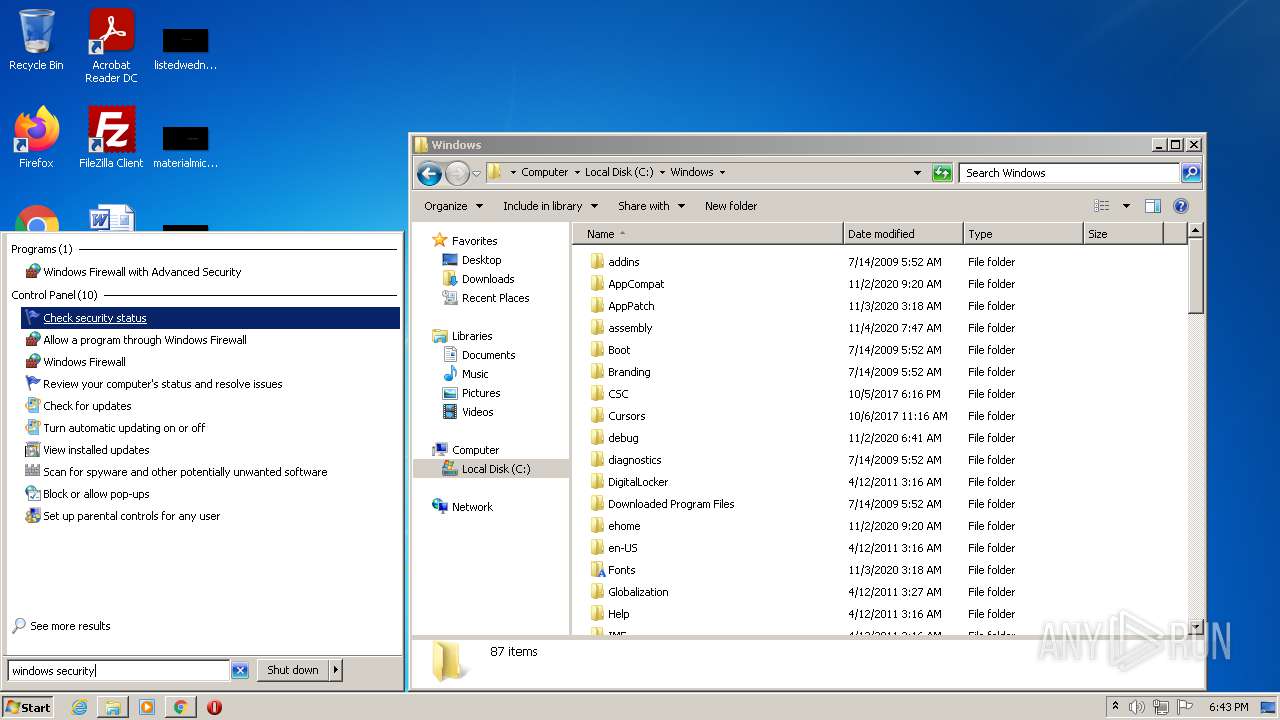Open the Recycle Bin desktop icon
The width and height of the screenshot is (1280, 720).
[x=36, y=40]
